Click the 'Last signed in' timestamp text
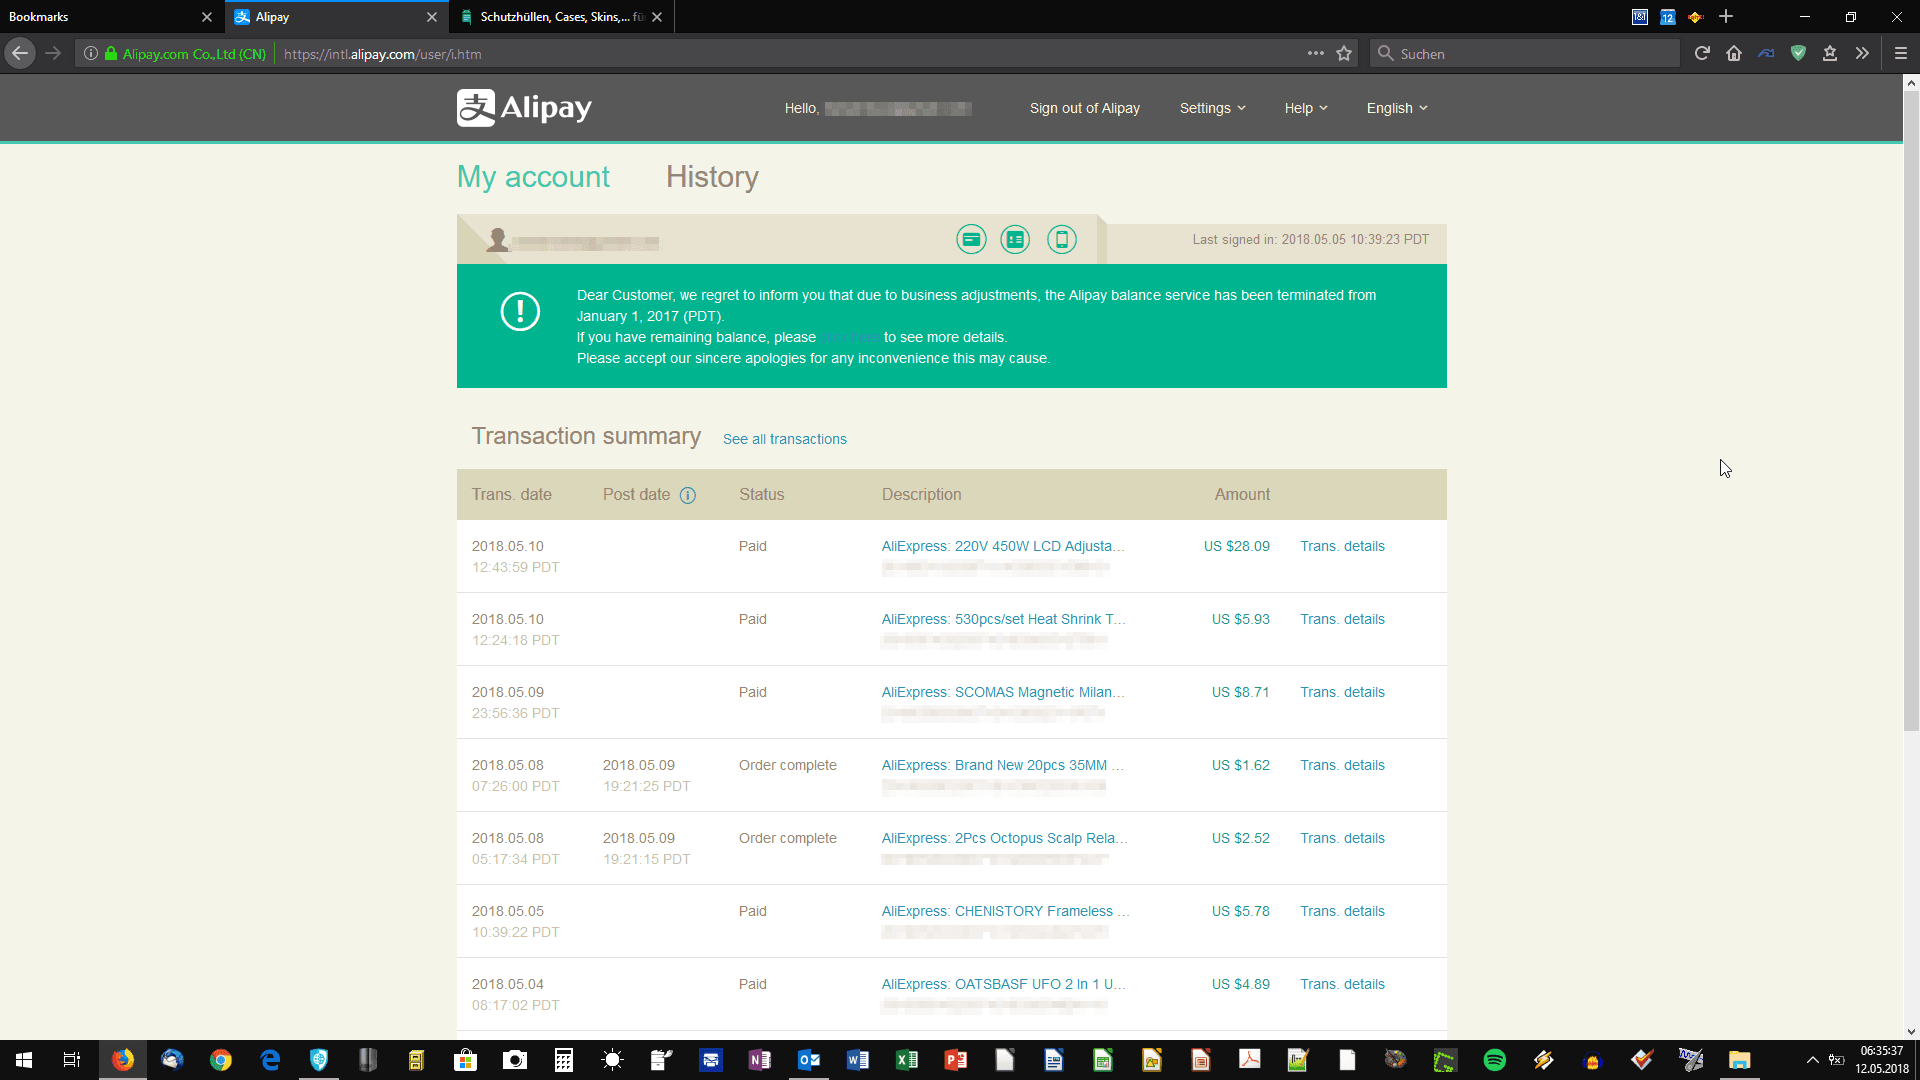The height and width of the screenshot is (1080, 1920). pos(1310,240)
